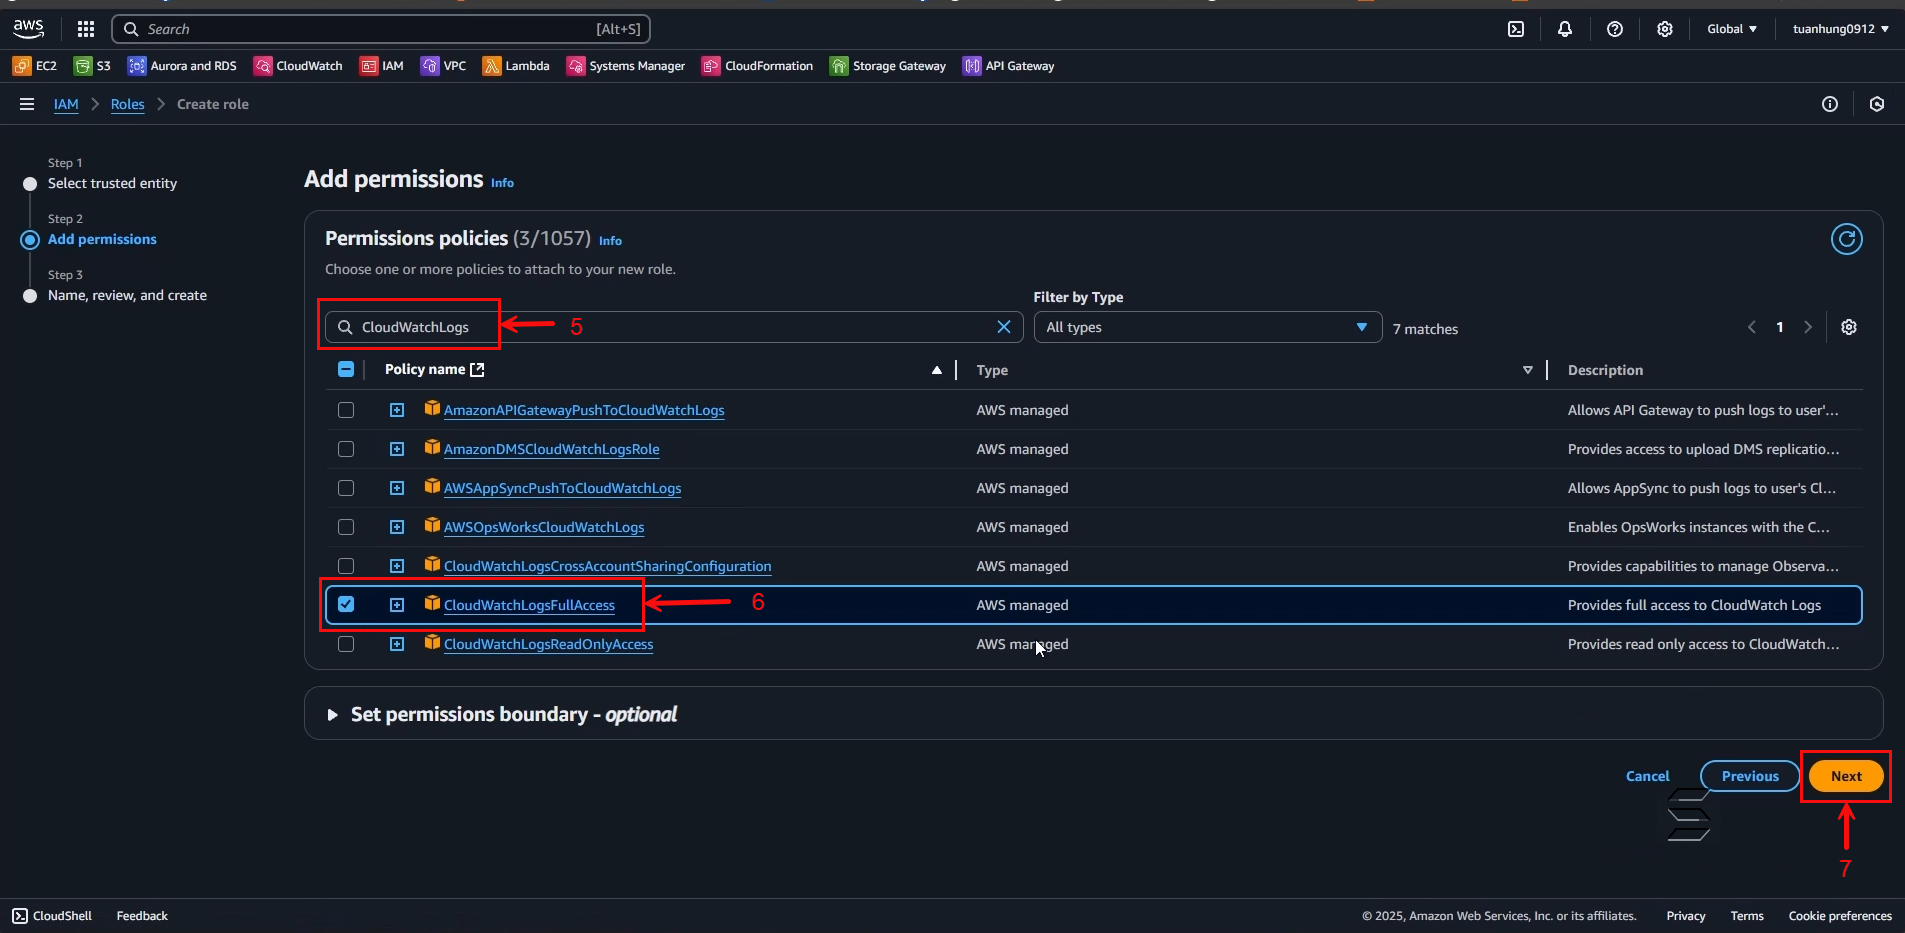The height and width of the screenshot is (933, 1905).
Task: Open the top bar settings gear
Action: pyautogui.click(x=1665, y=29)
